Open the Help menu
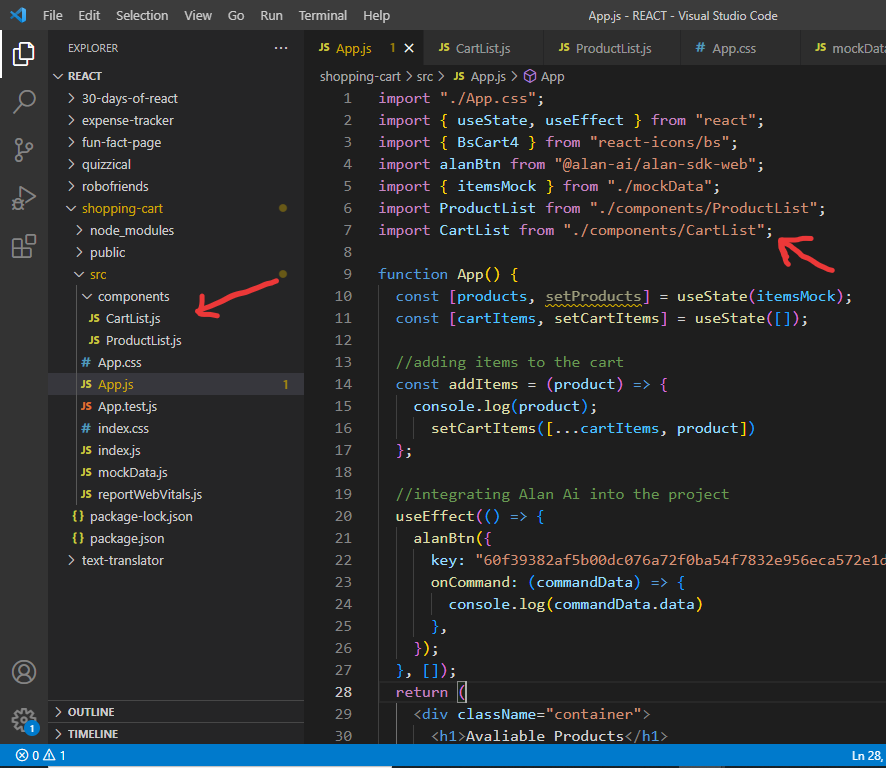 376,15
